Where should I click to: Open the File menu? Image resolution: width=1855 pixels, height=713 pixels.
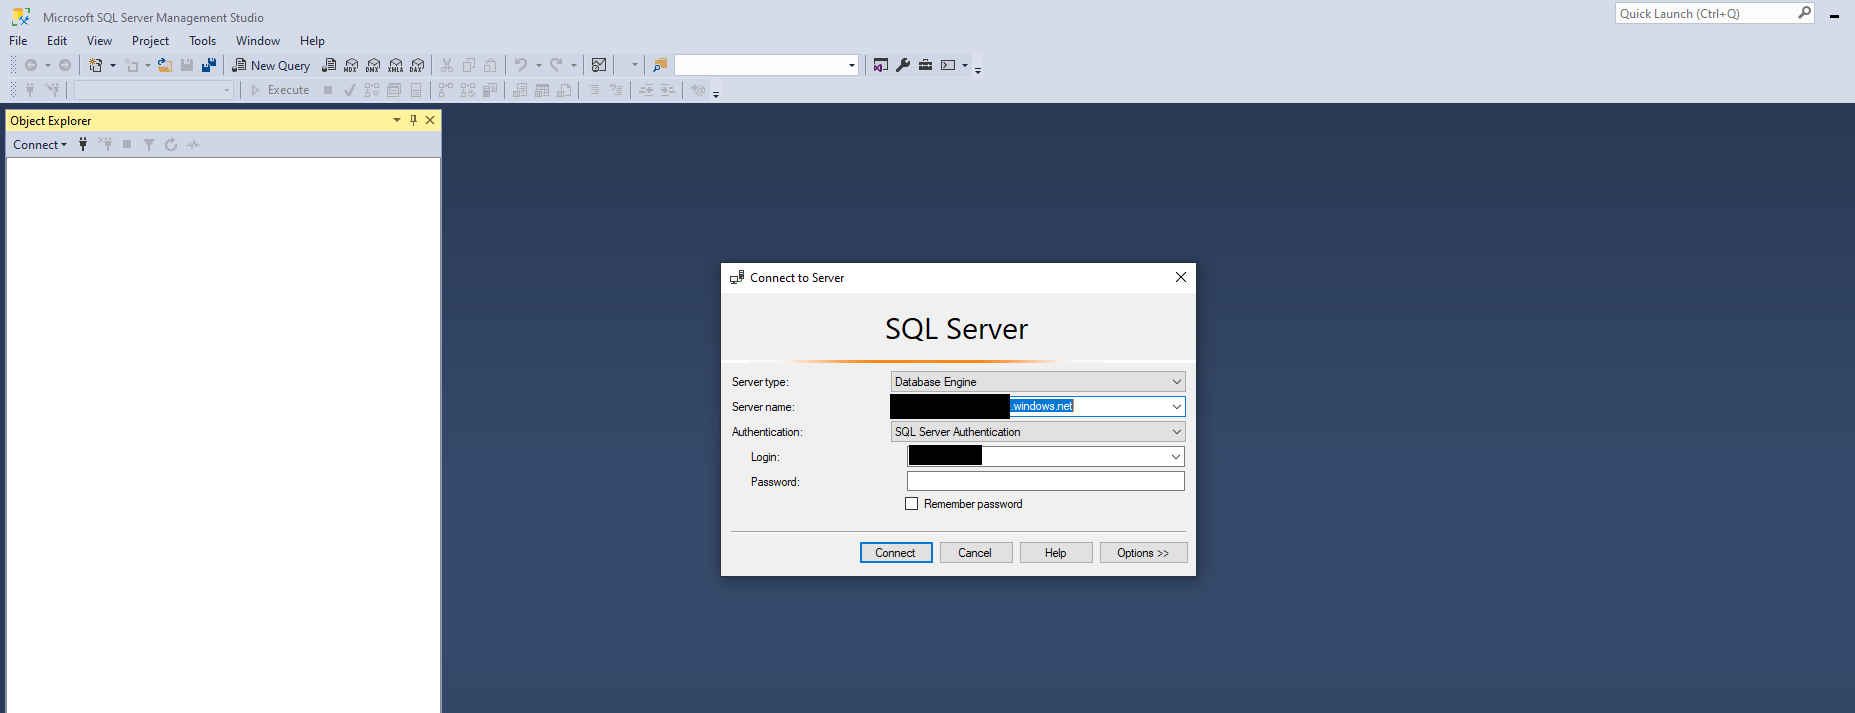[x=18, y=41]
